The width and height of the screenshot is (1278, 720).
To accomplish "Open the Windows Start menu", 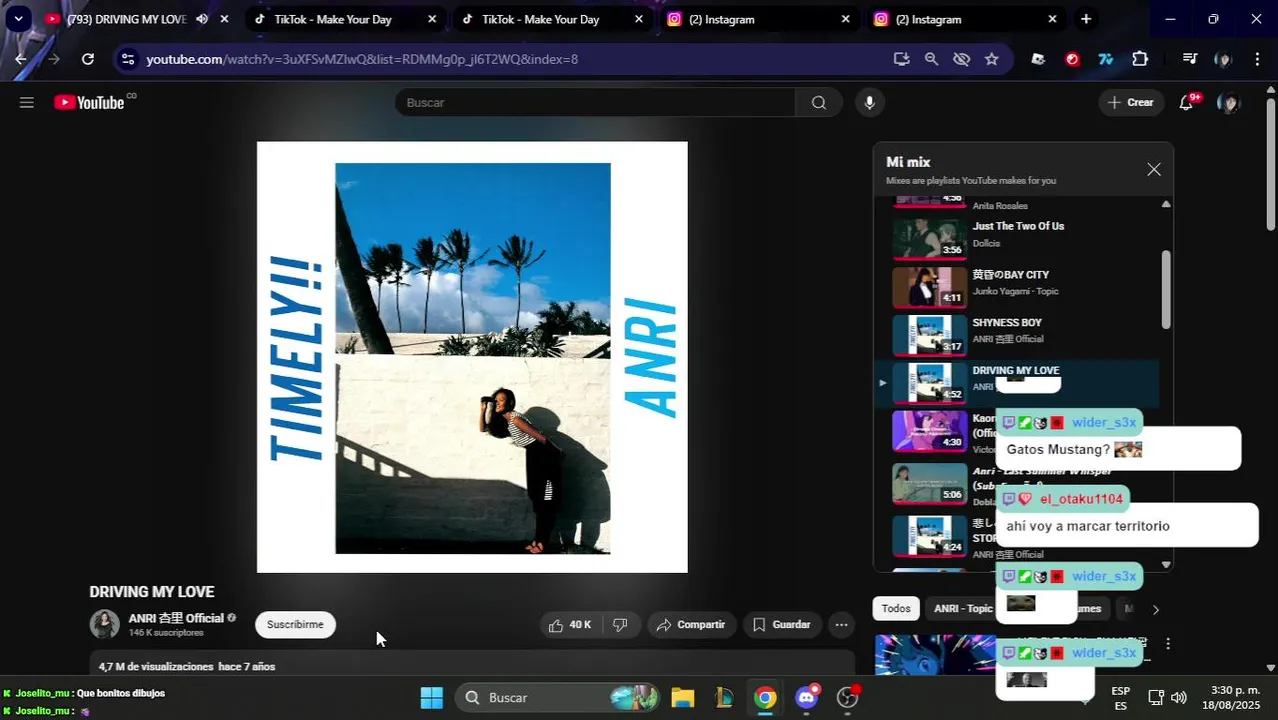I will click(x=431, y=698).
